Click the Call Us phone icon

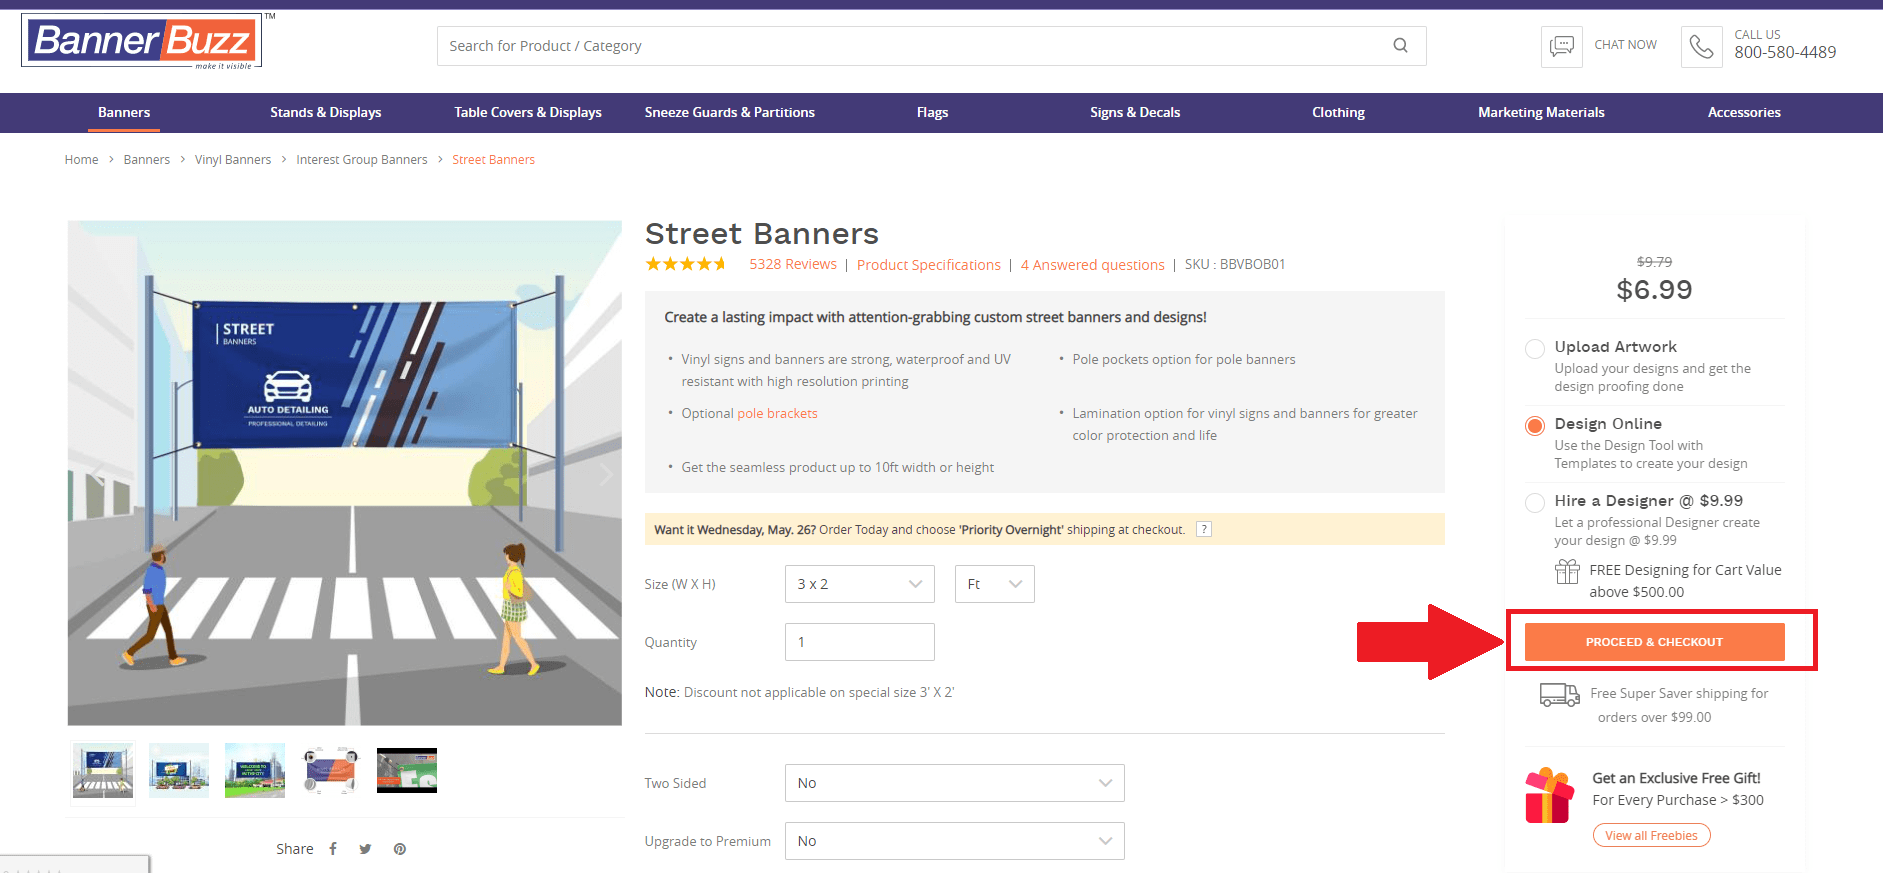[1701, 46]
